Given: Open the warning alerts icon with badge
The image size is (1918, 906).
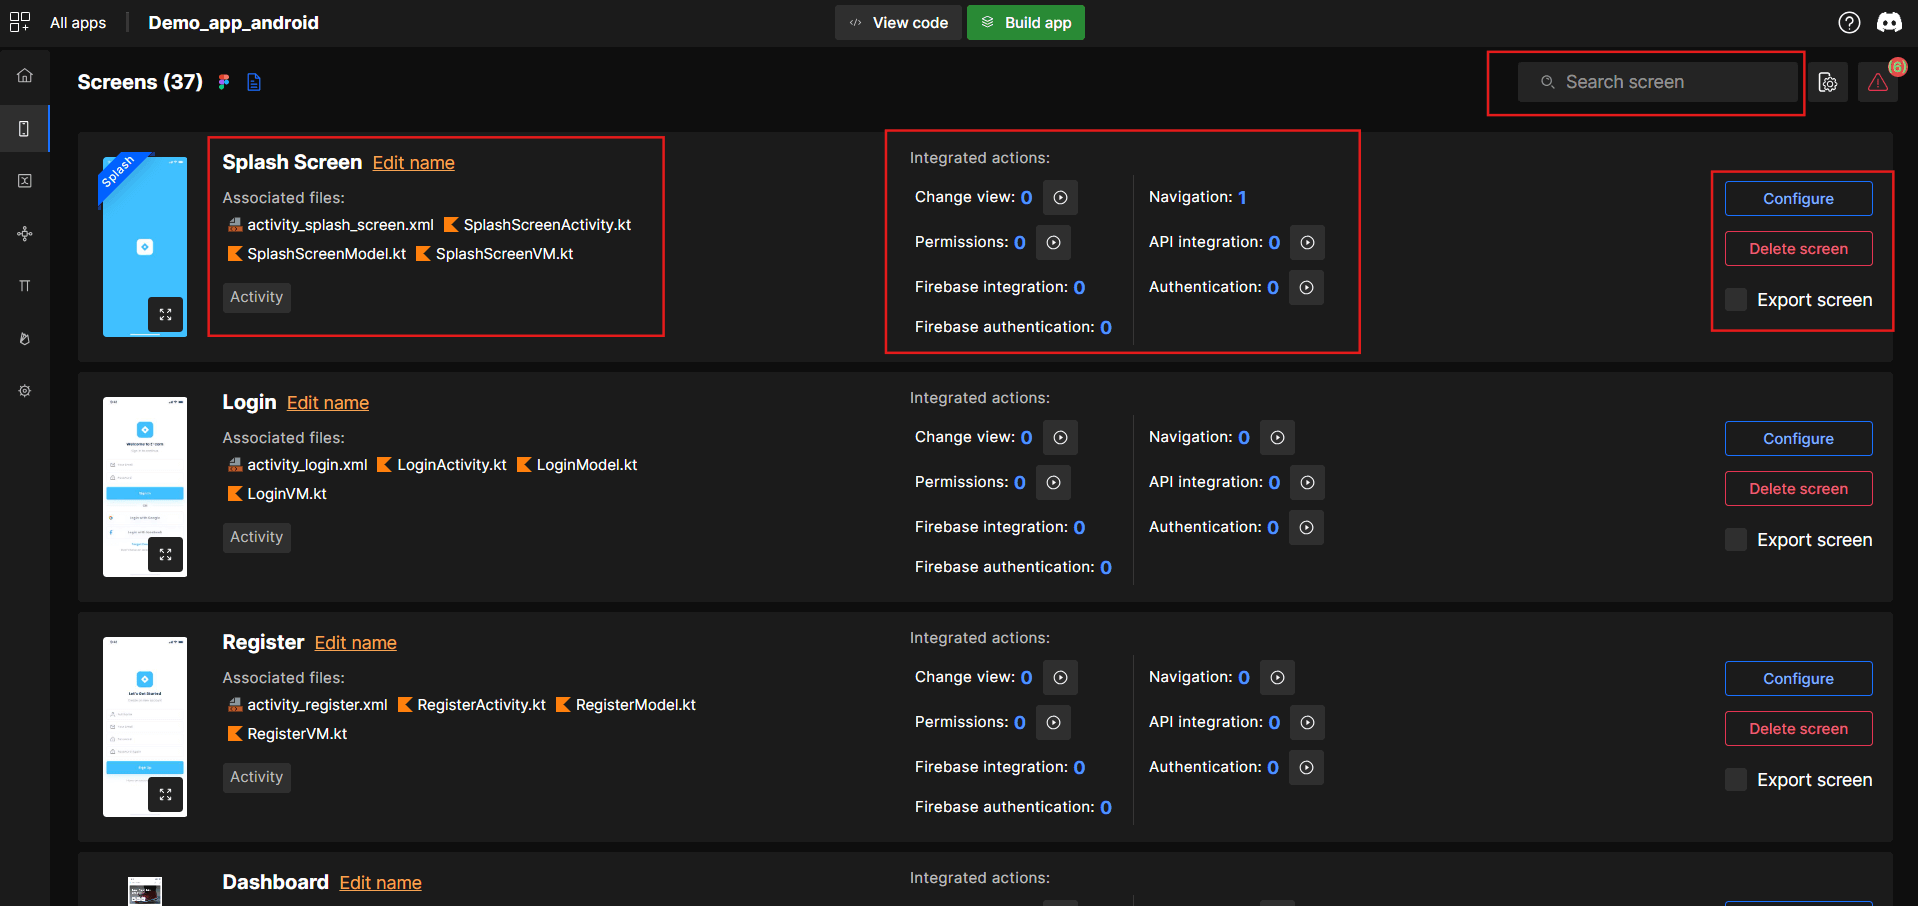Looking at the screenshot, I should pos(1878,82).
